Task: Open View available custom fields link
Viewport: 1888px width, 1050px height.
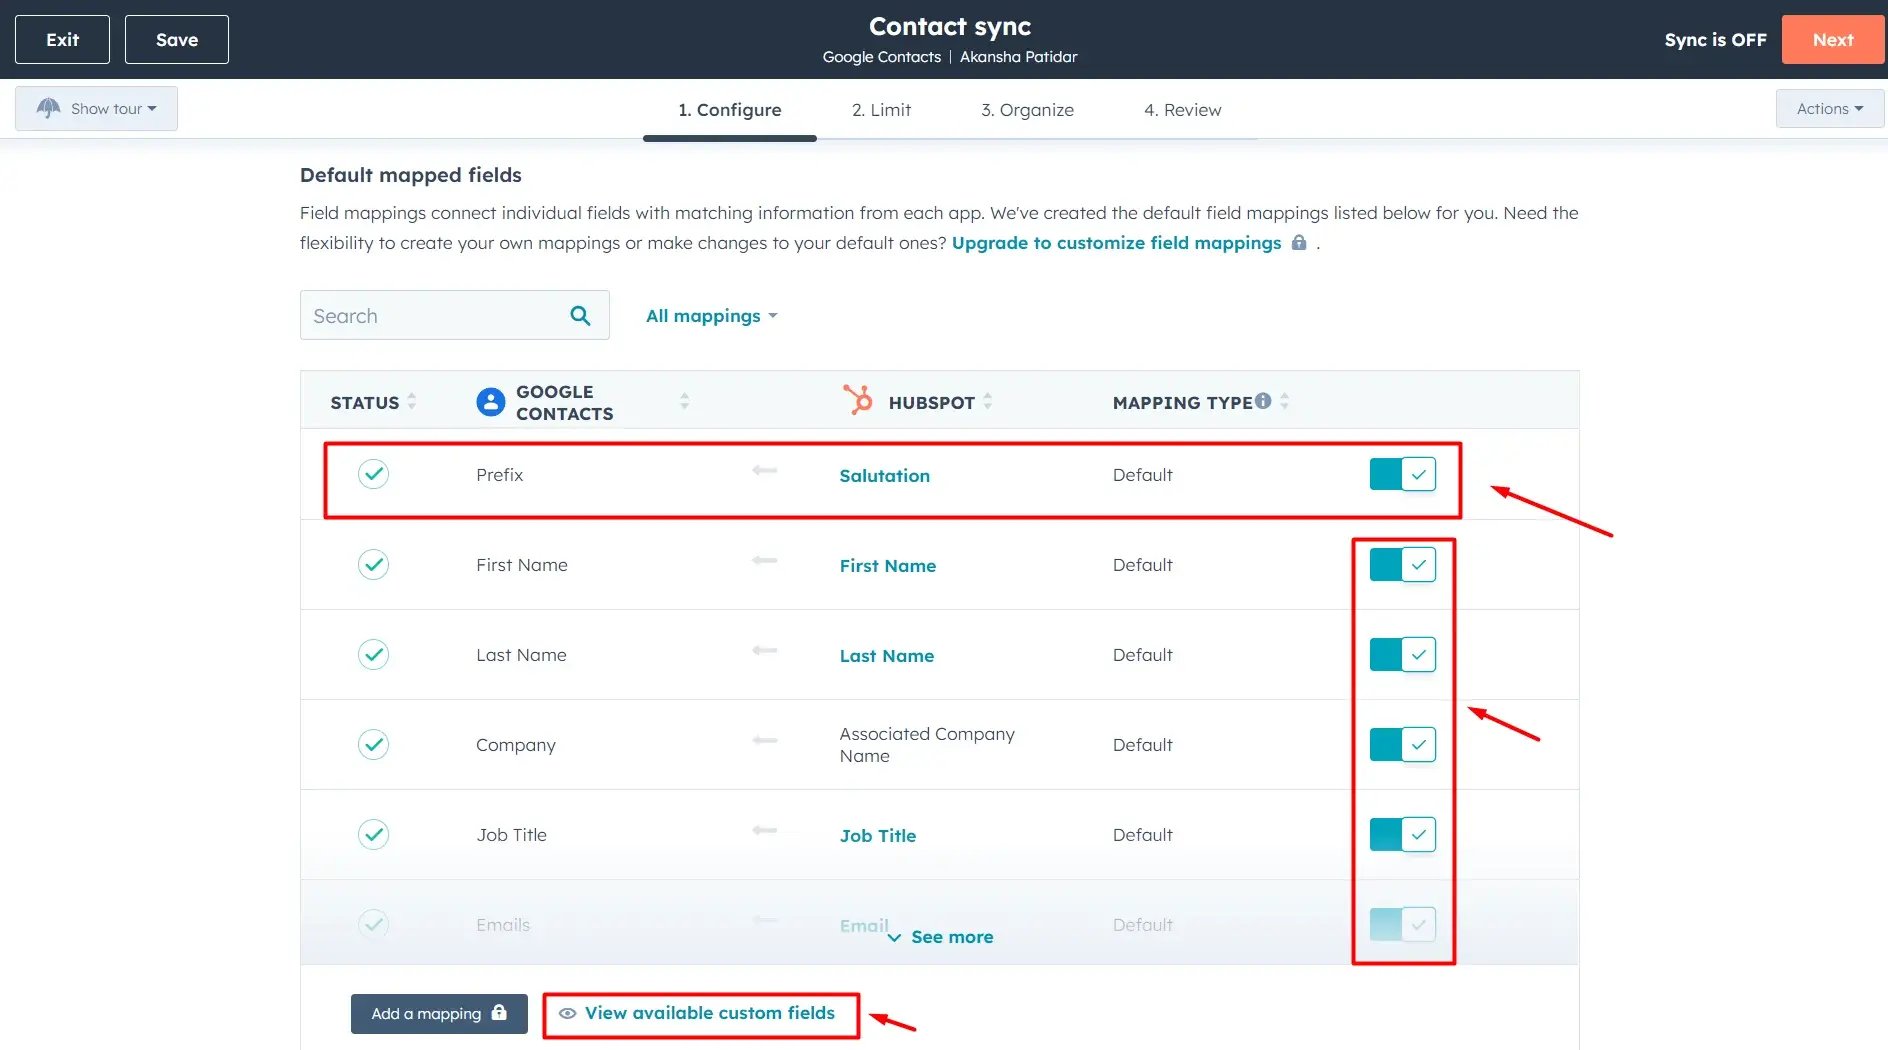Action: click(709, 1013)
